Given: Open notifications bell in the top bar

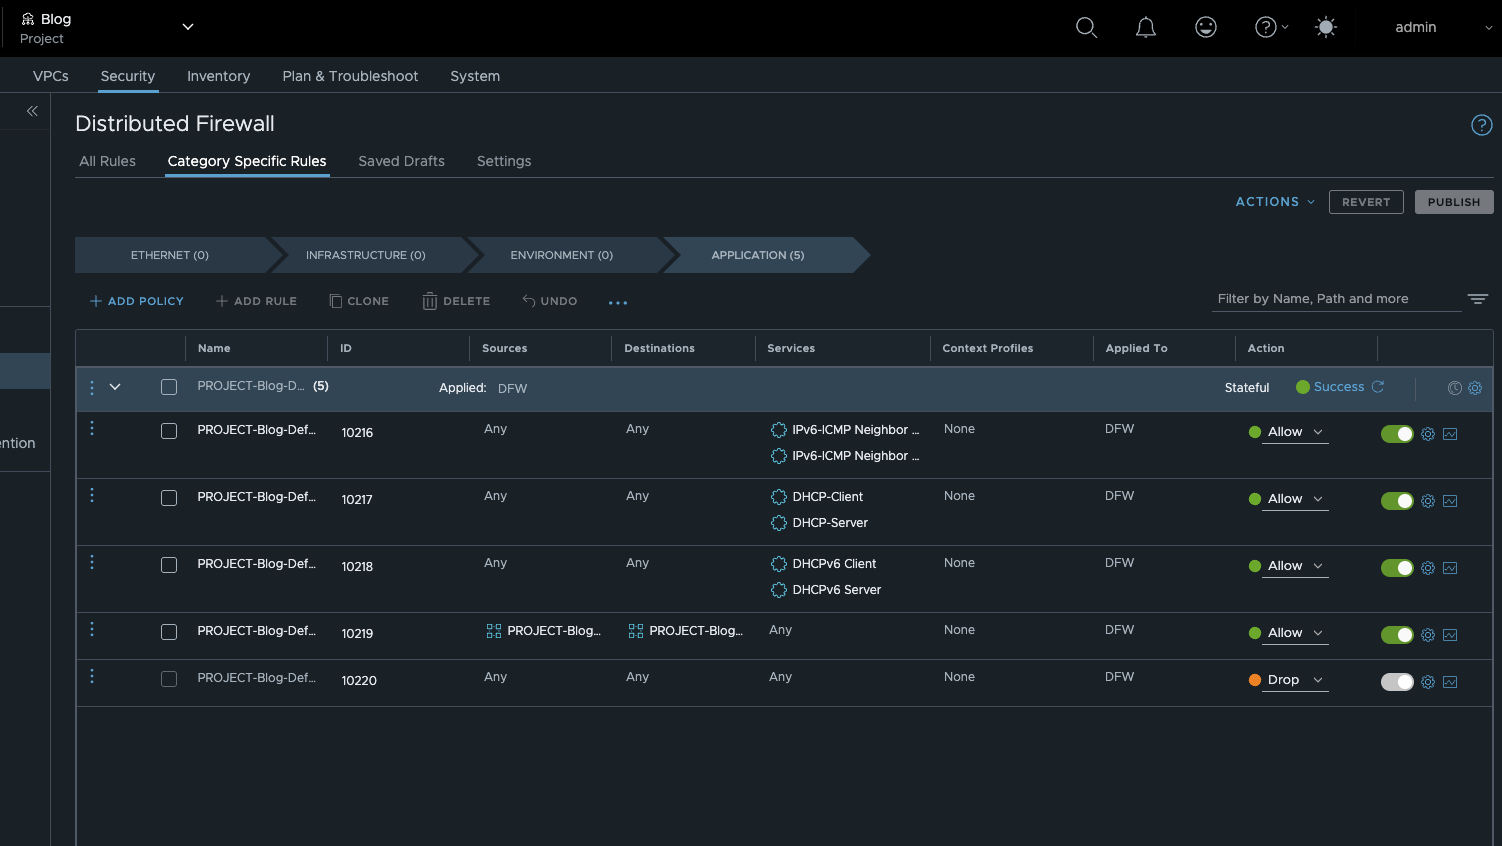Looking at the screenshot, I should pyautogui.click(x=1145, y=27).
